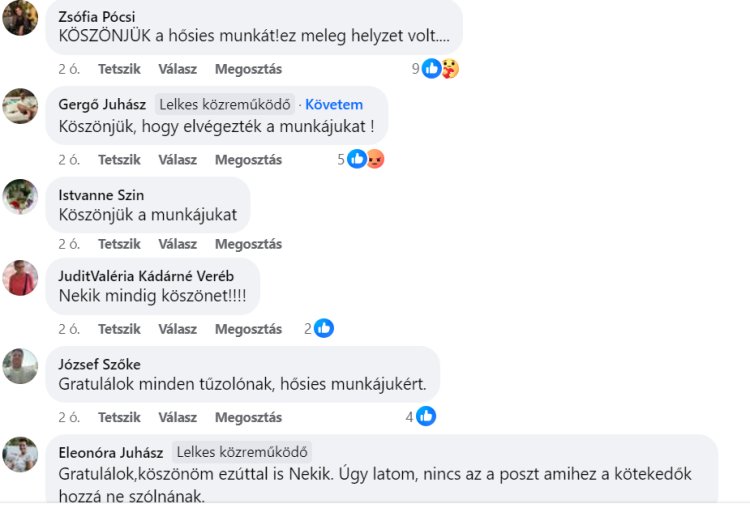Like Zsófia Pócsi's comment with Tetszik
The image size is (750, 508).
[x=119, y=69]
